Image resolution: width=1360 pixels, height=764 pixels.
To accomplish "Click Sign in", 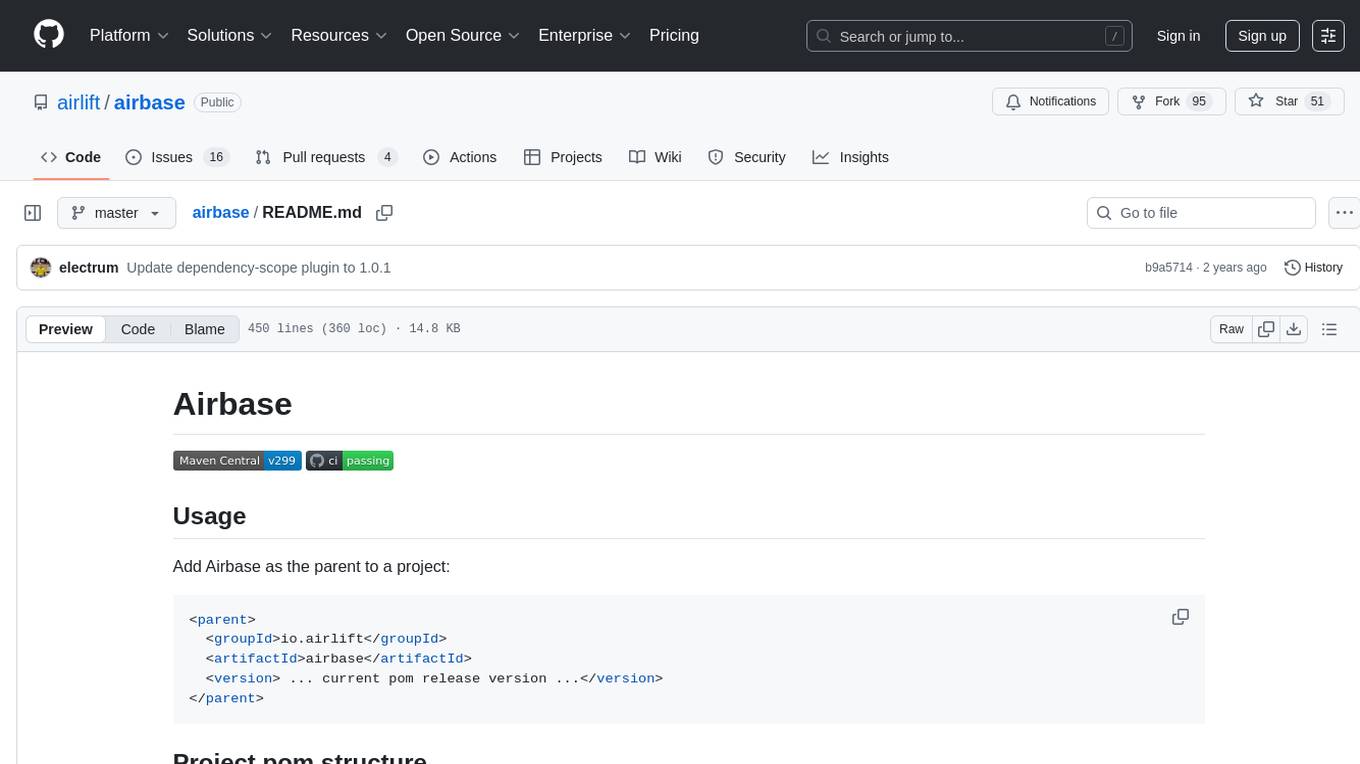I will tap(1178, 36).
